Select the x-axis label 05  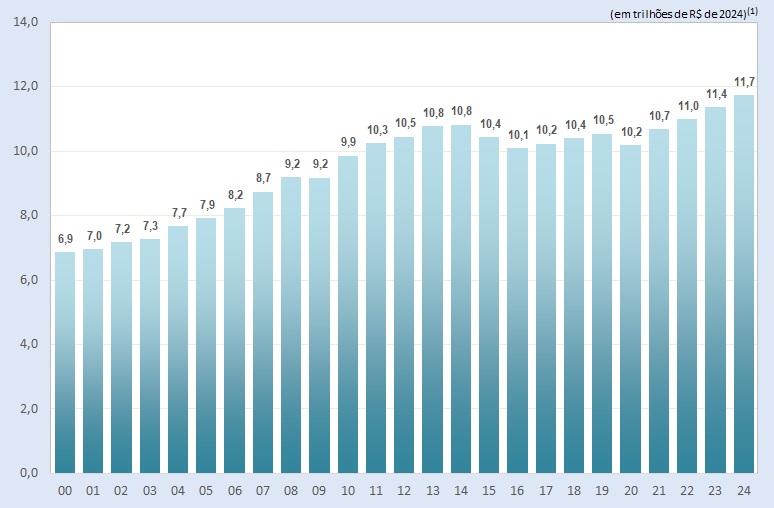tap(206, 491)
